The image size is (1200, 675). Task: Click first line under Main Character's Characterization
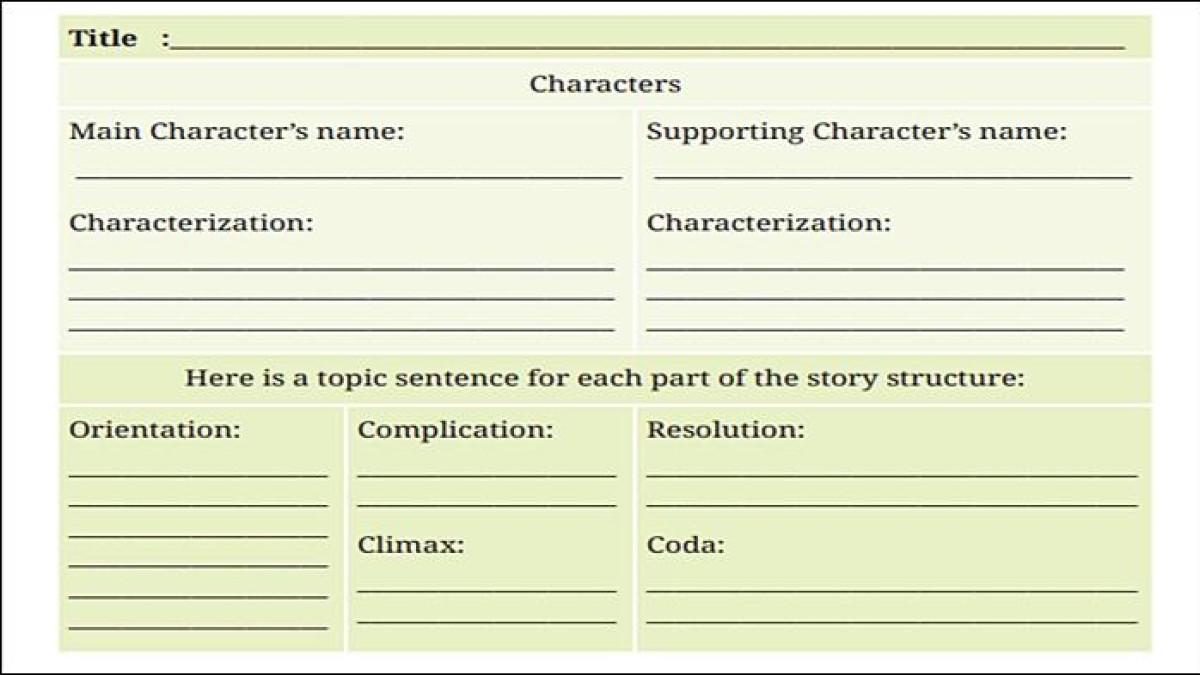[x=341, y=267]
